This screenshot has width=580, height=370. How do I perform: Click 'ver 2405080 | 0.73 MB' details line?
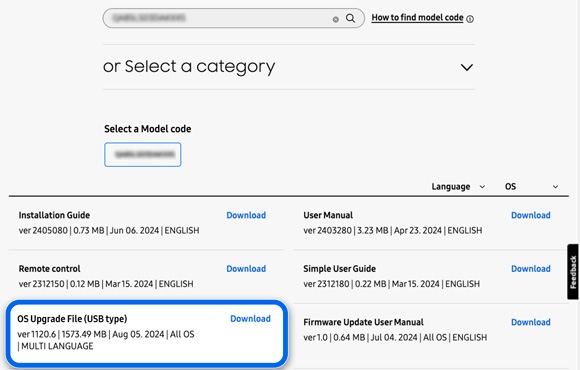click(109, 231)
